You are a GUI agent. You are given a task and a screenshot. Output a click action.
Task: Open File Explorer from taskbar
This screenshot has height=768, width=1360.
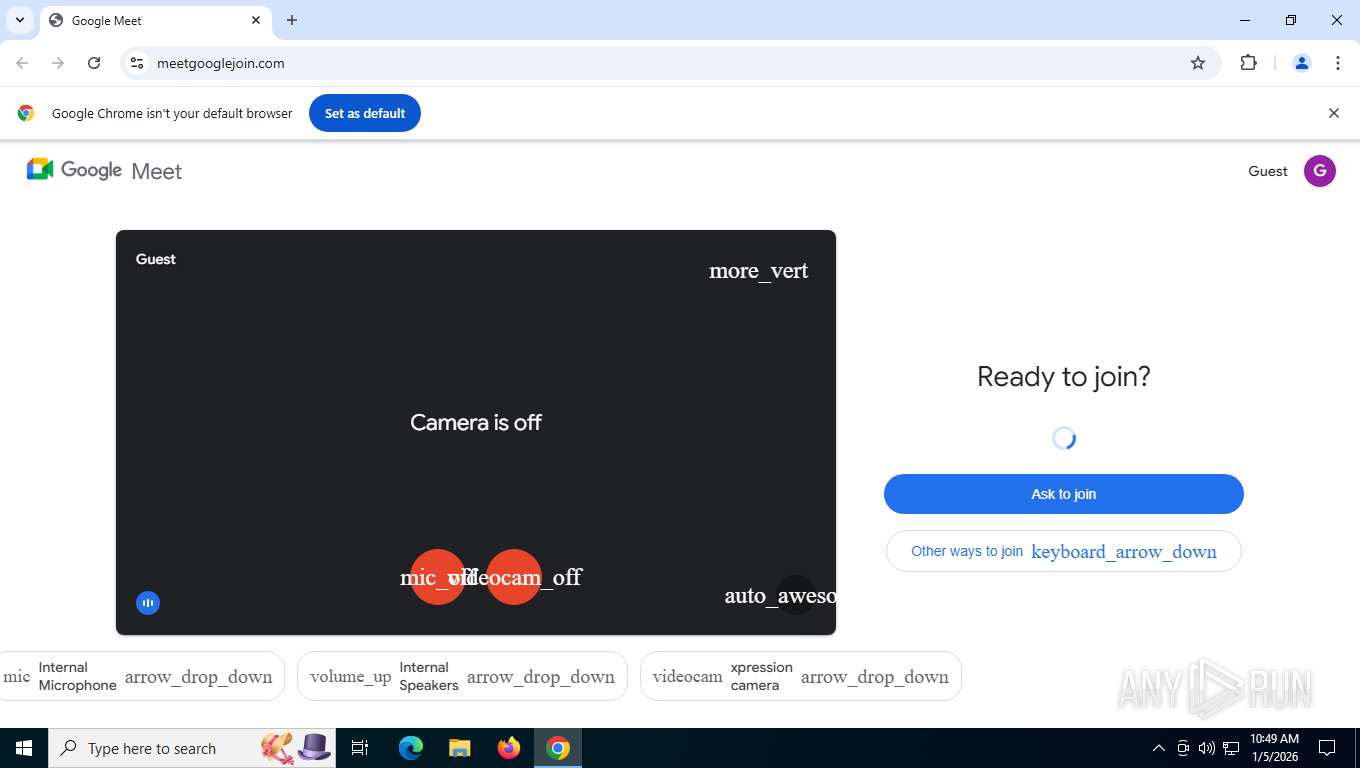(460, 748)
